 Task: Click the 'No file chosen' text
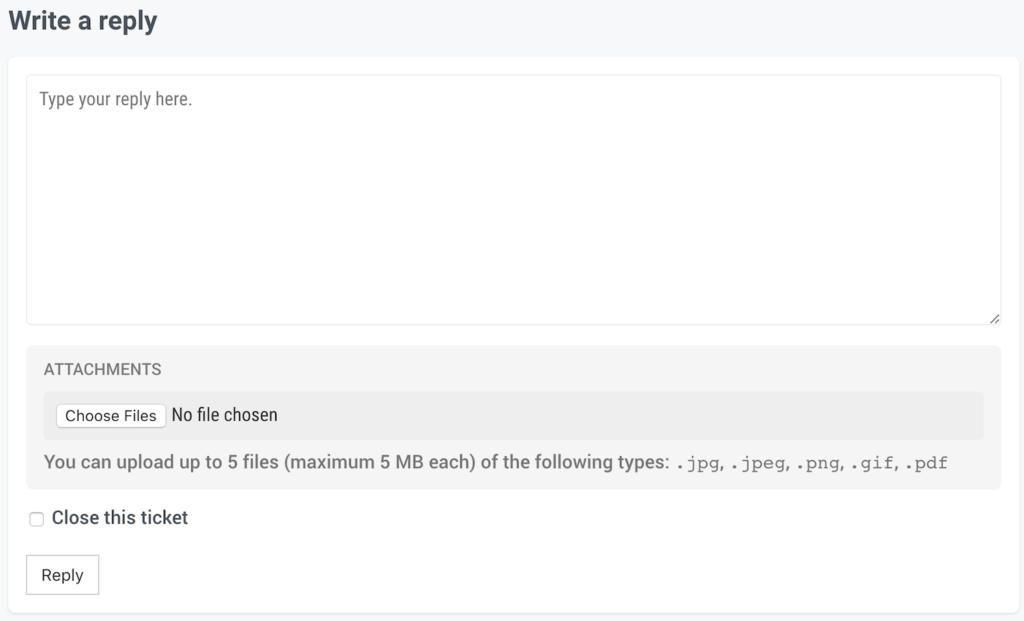point(225,415)
